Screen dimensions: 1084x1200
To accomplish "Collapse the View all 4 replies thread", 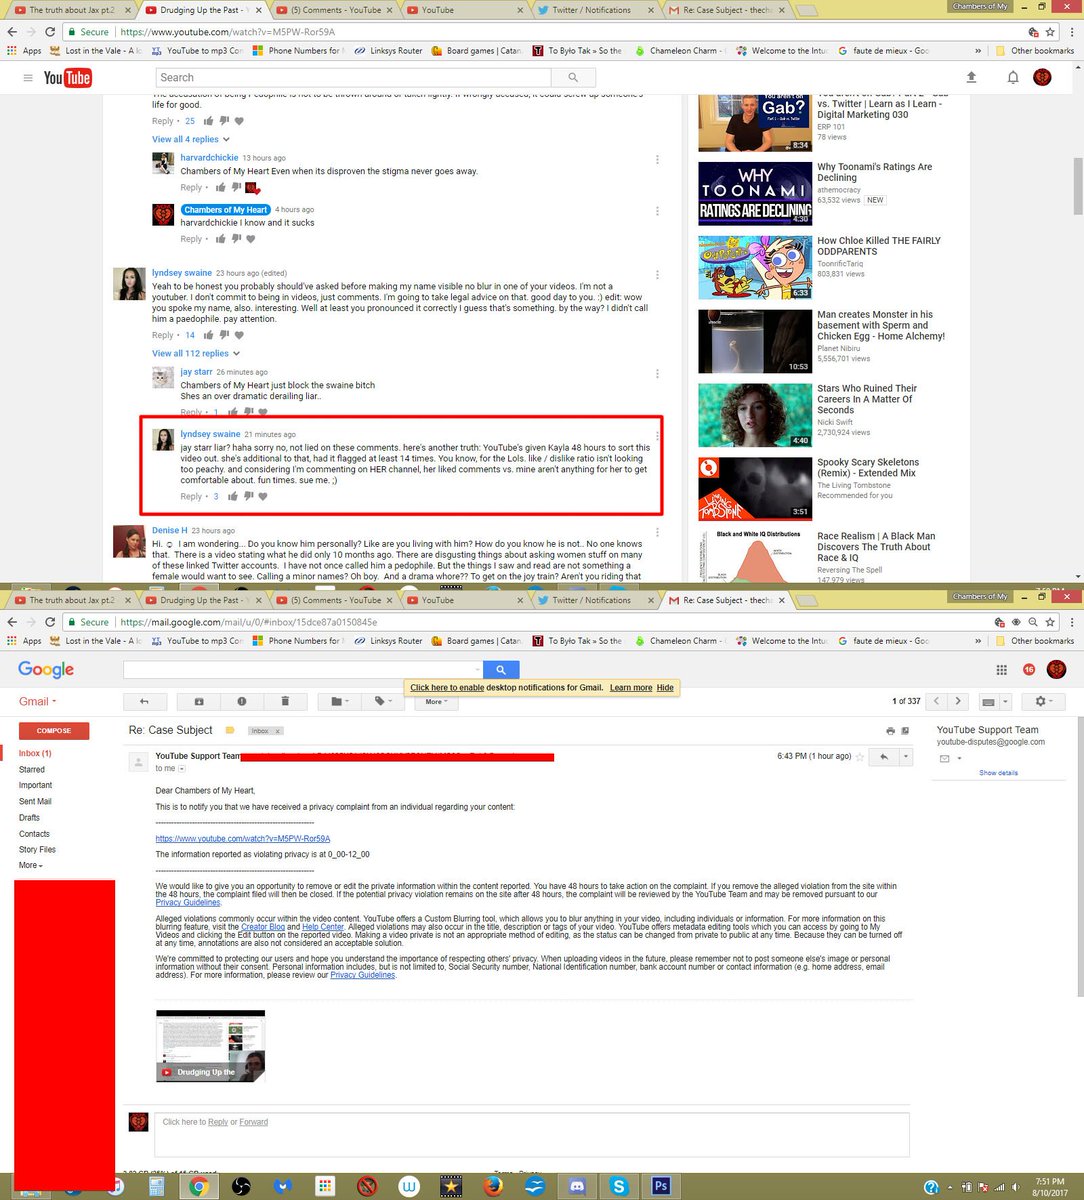I will click(191, 139).
